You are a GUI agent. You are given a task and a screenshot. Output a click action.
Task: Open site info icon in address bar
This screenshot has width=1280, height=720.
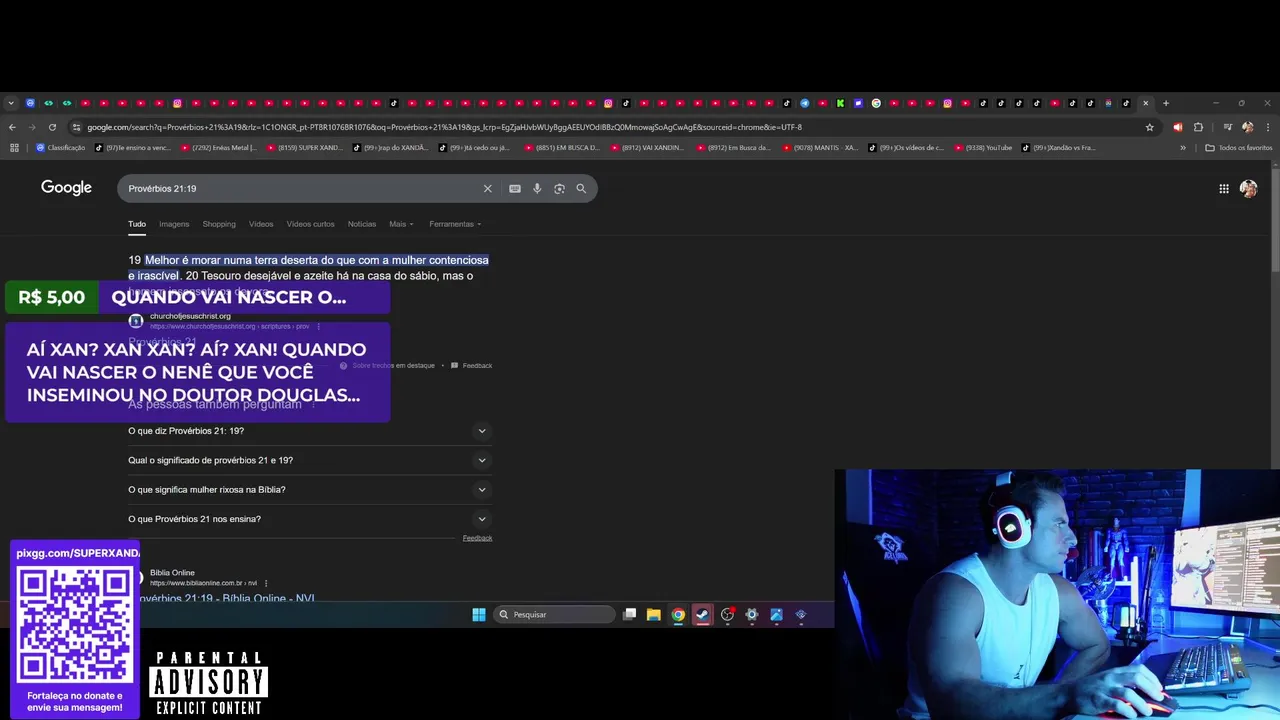point(76,127)
